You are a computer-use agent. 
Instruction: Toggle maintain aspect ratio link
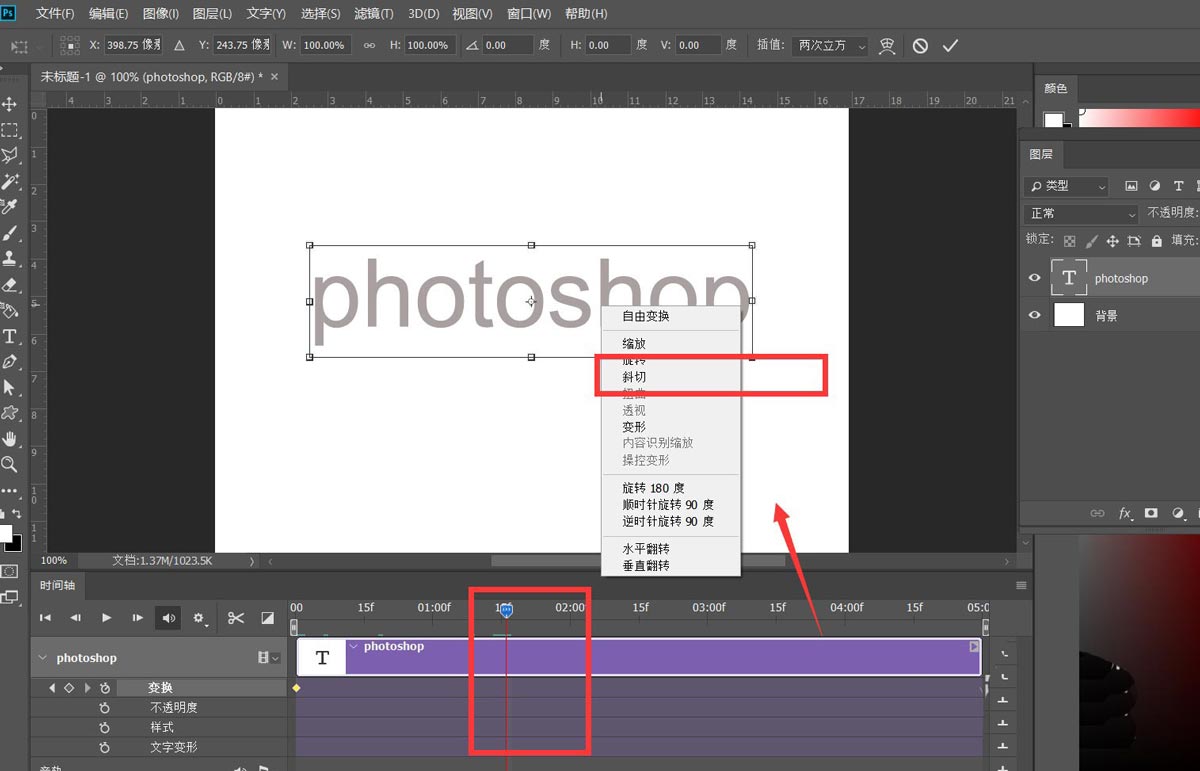point(369,45)
